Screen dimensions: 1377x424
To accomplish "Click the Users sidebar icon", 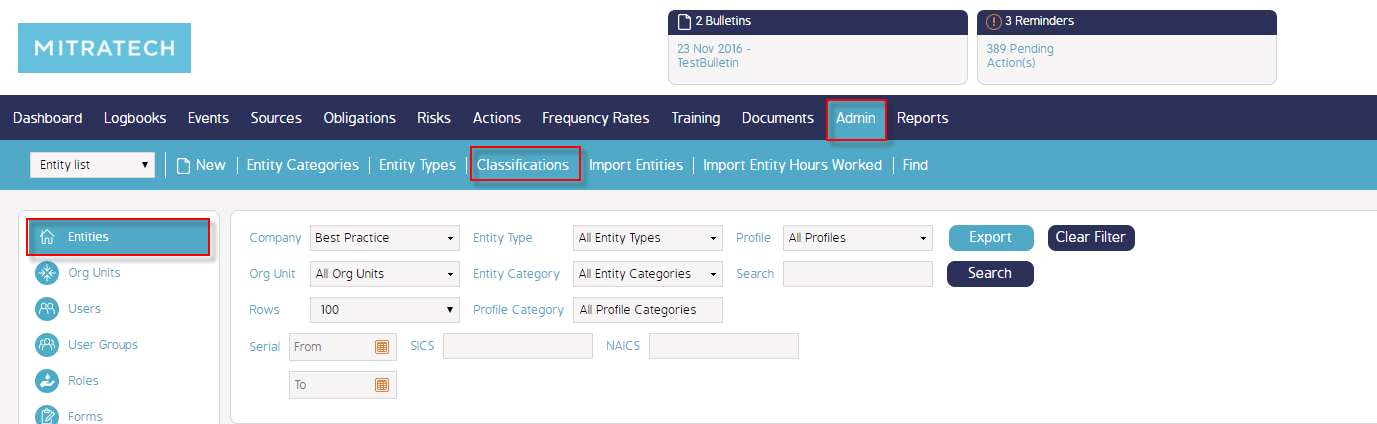I will tap(47, 309).
